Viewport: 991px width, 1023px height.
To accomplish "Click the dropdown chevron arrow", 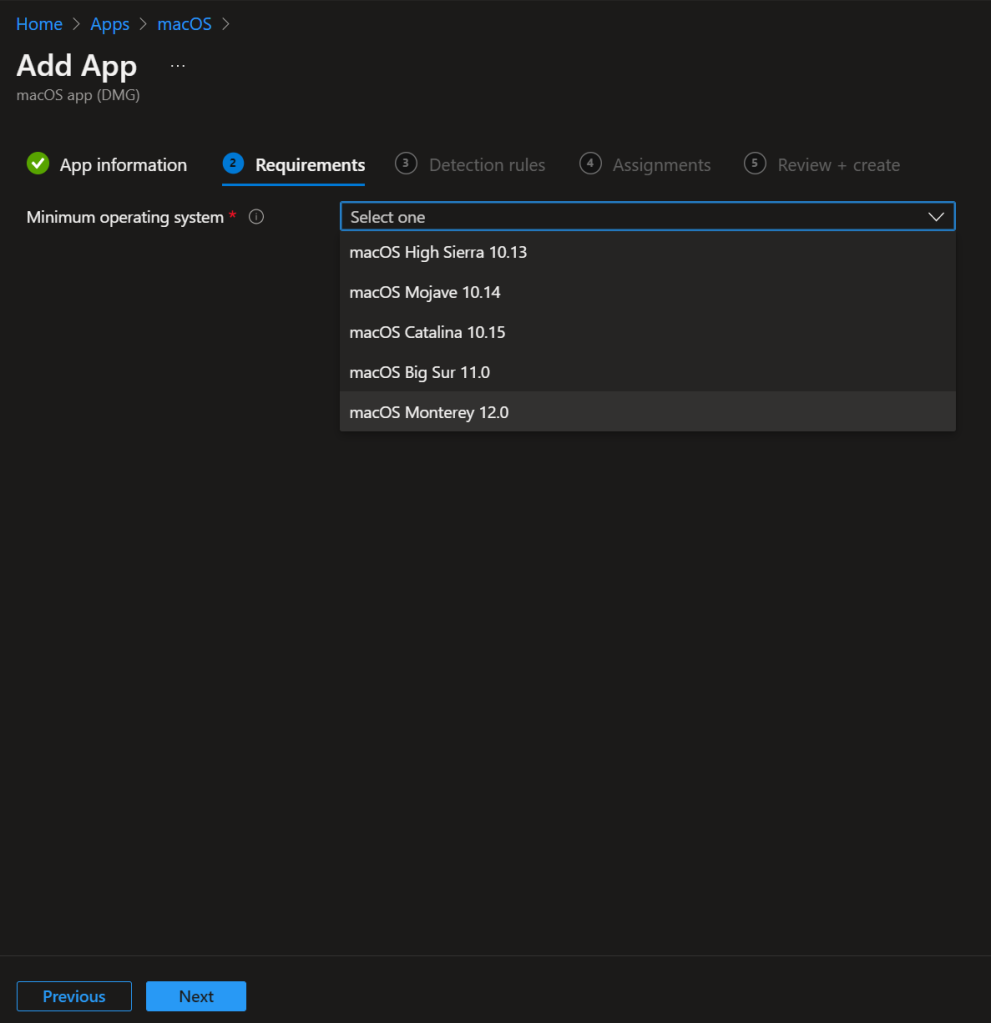I will coord(936,217).
